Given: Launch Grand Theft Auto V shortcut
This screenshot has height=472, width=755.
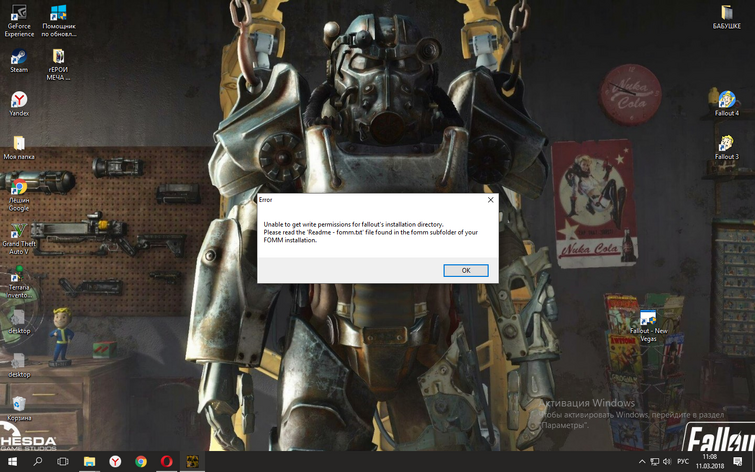Looking at the screenshot, I should click(x=19, y=238).
